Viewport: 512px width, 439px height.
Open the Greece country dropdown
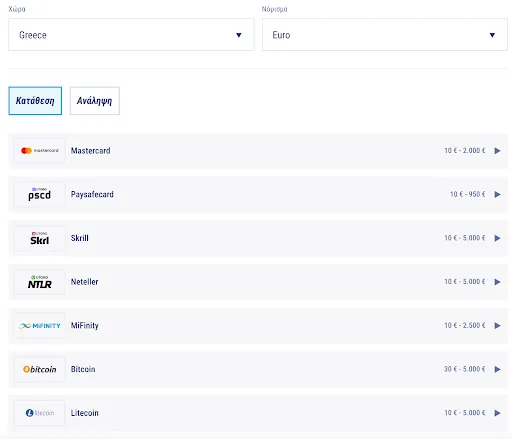[x=131, y=35]
